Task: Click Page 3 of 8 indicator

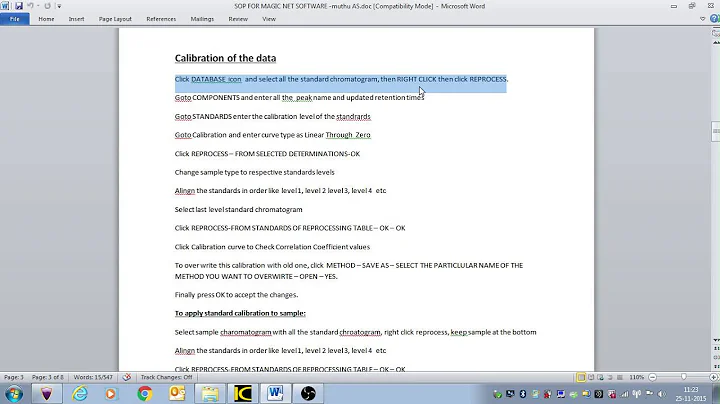Action: tap(47, 377)
